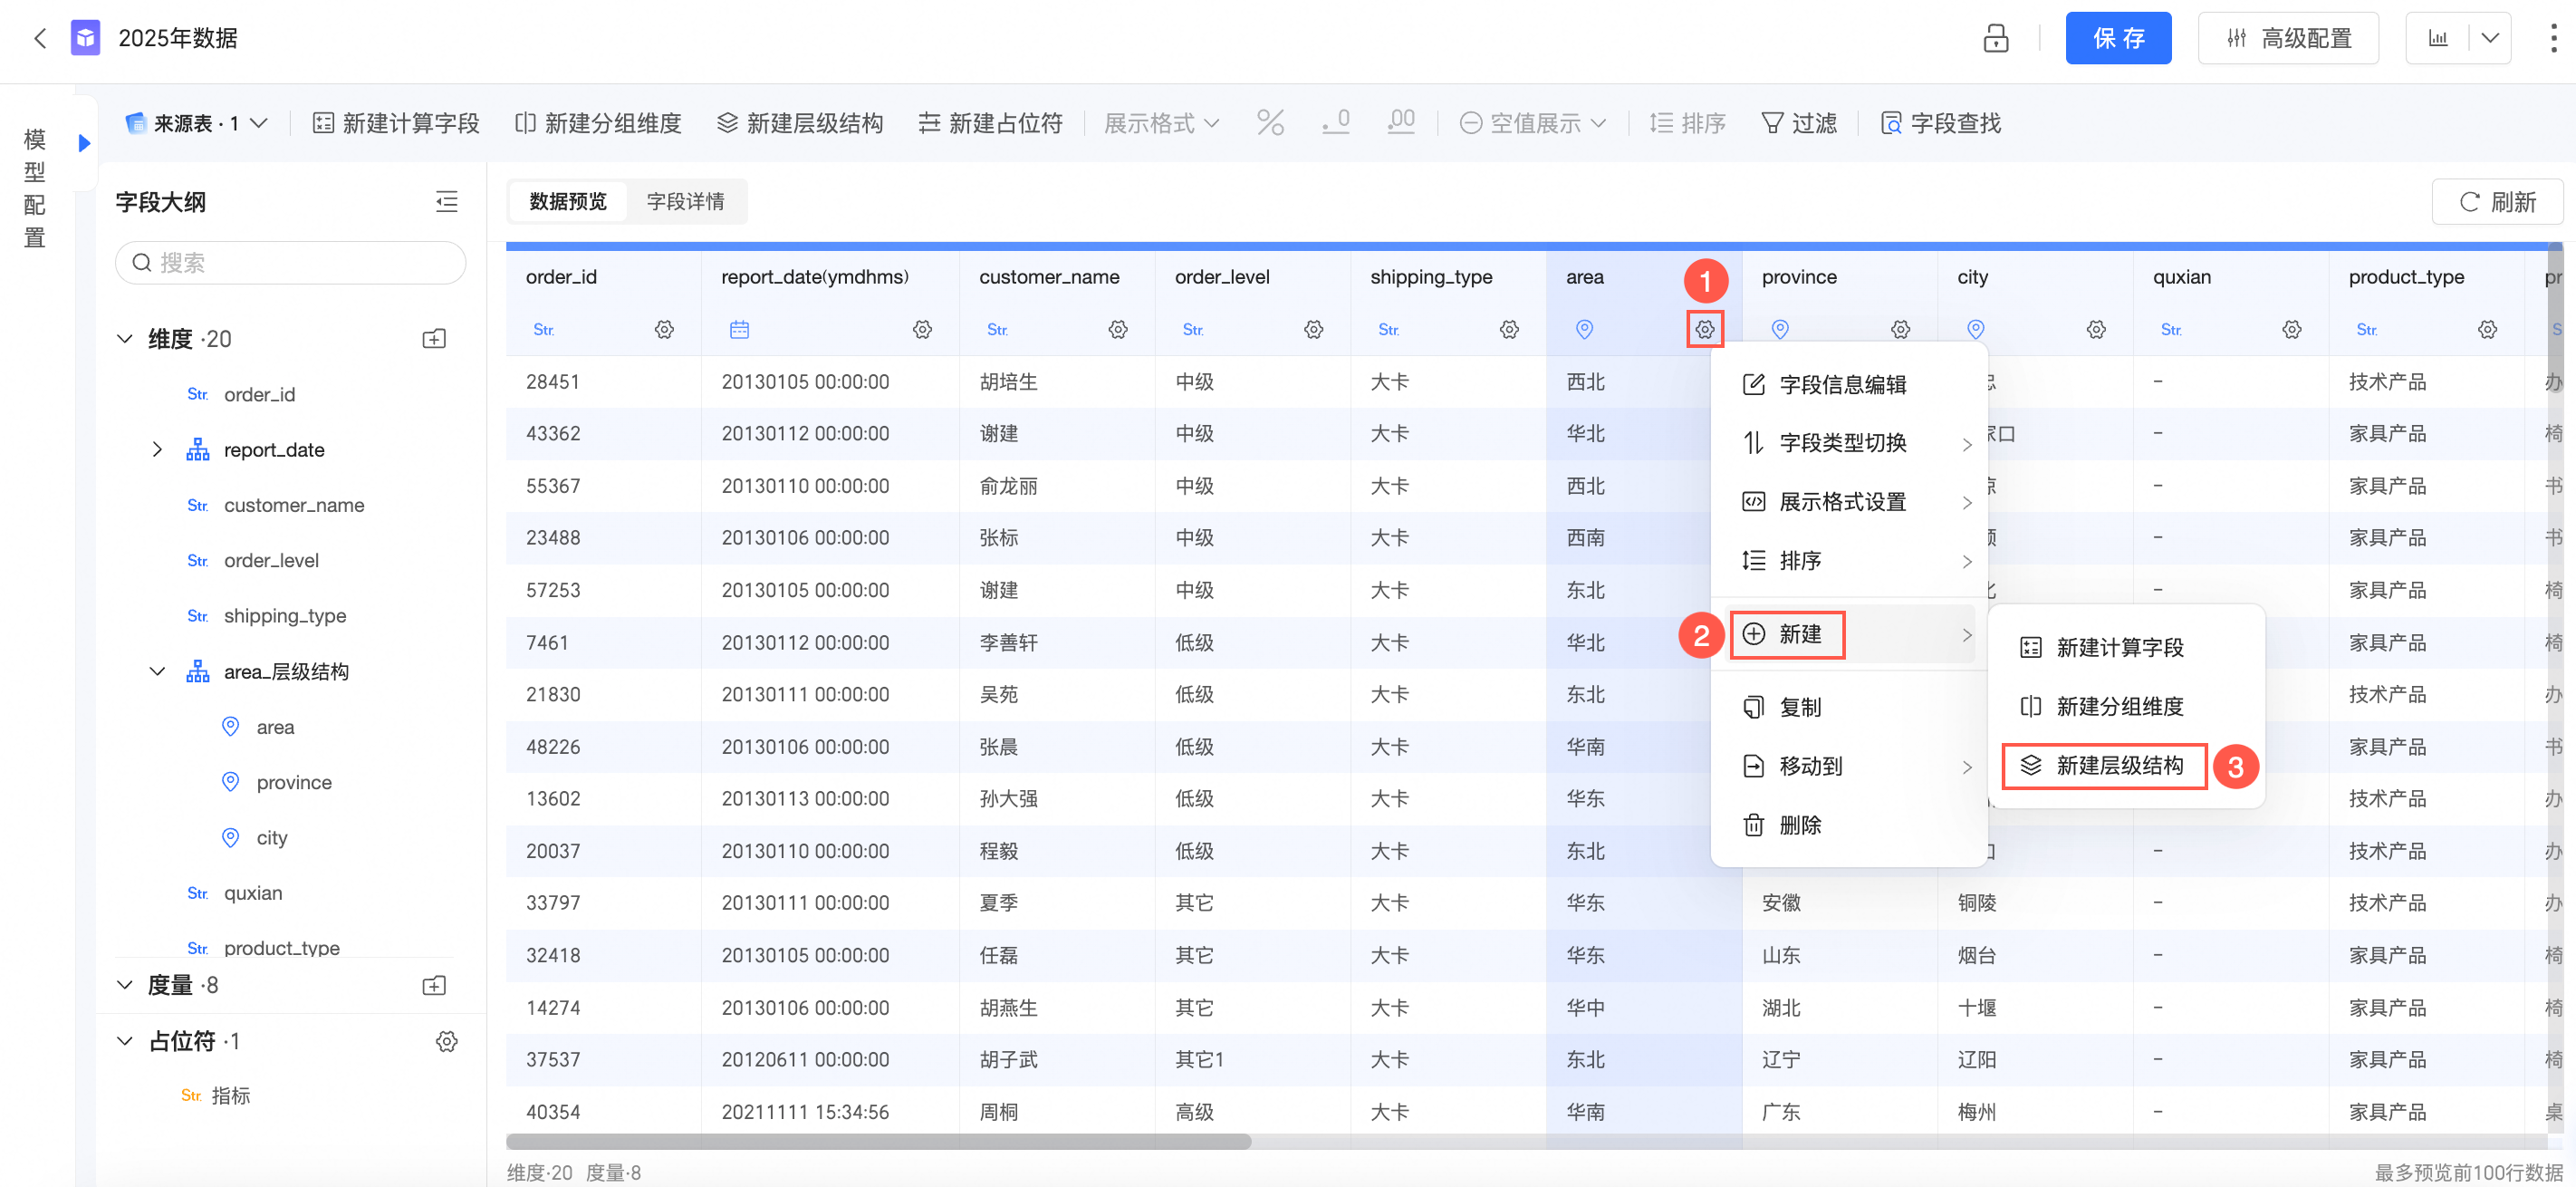Expand the 模型配置 side panel arrow
Image resolution: width=2576 pixels, height=1187 pixels.
pyautogui.click(x=85, y=143)
